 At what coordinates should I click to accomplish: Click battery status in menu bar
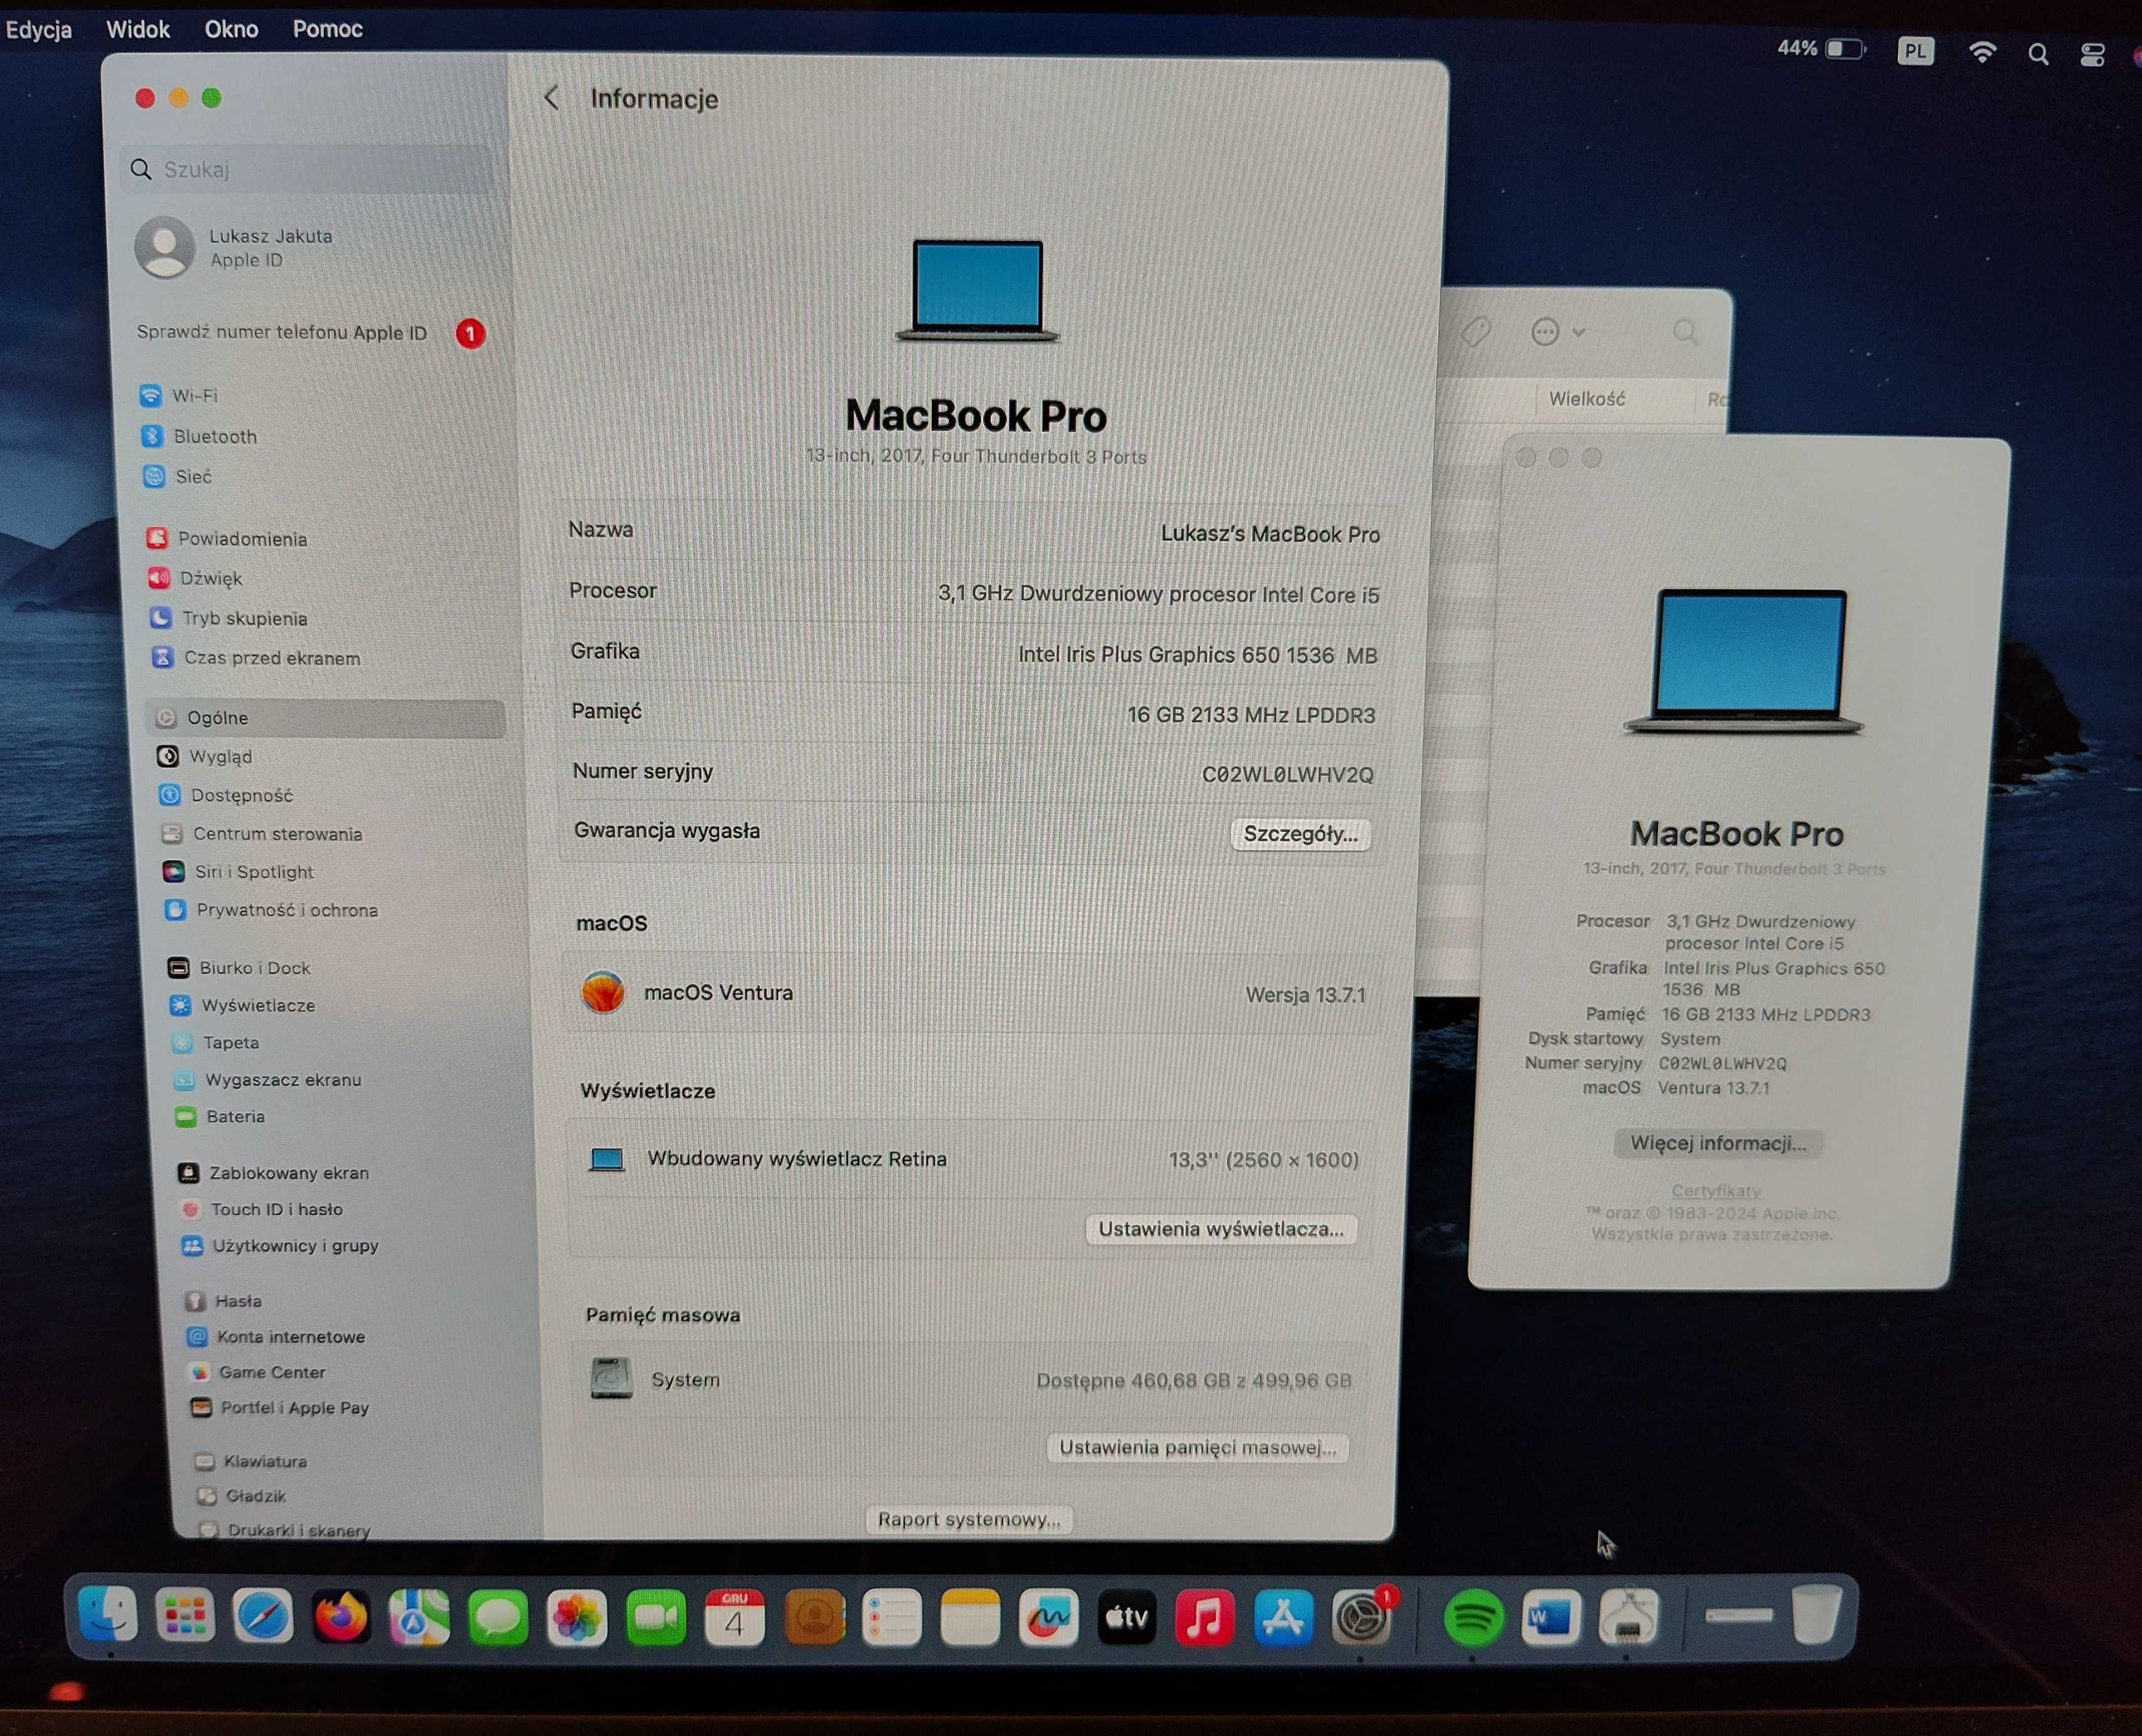click(1821, 49)
